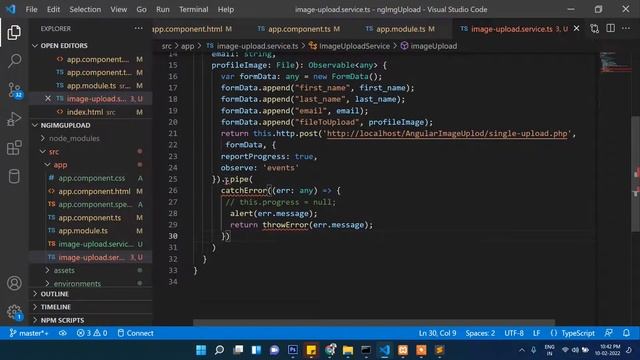
Task: Expand the environments folder
Action: 77,283
